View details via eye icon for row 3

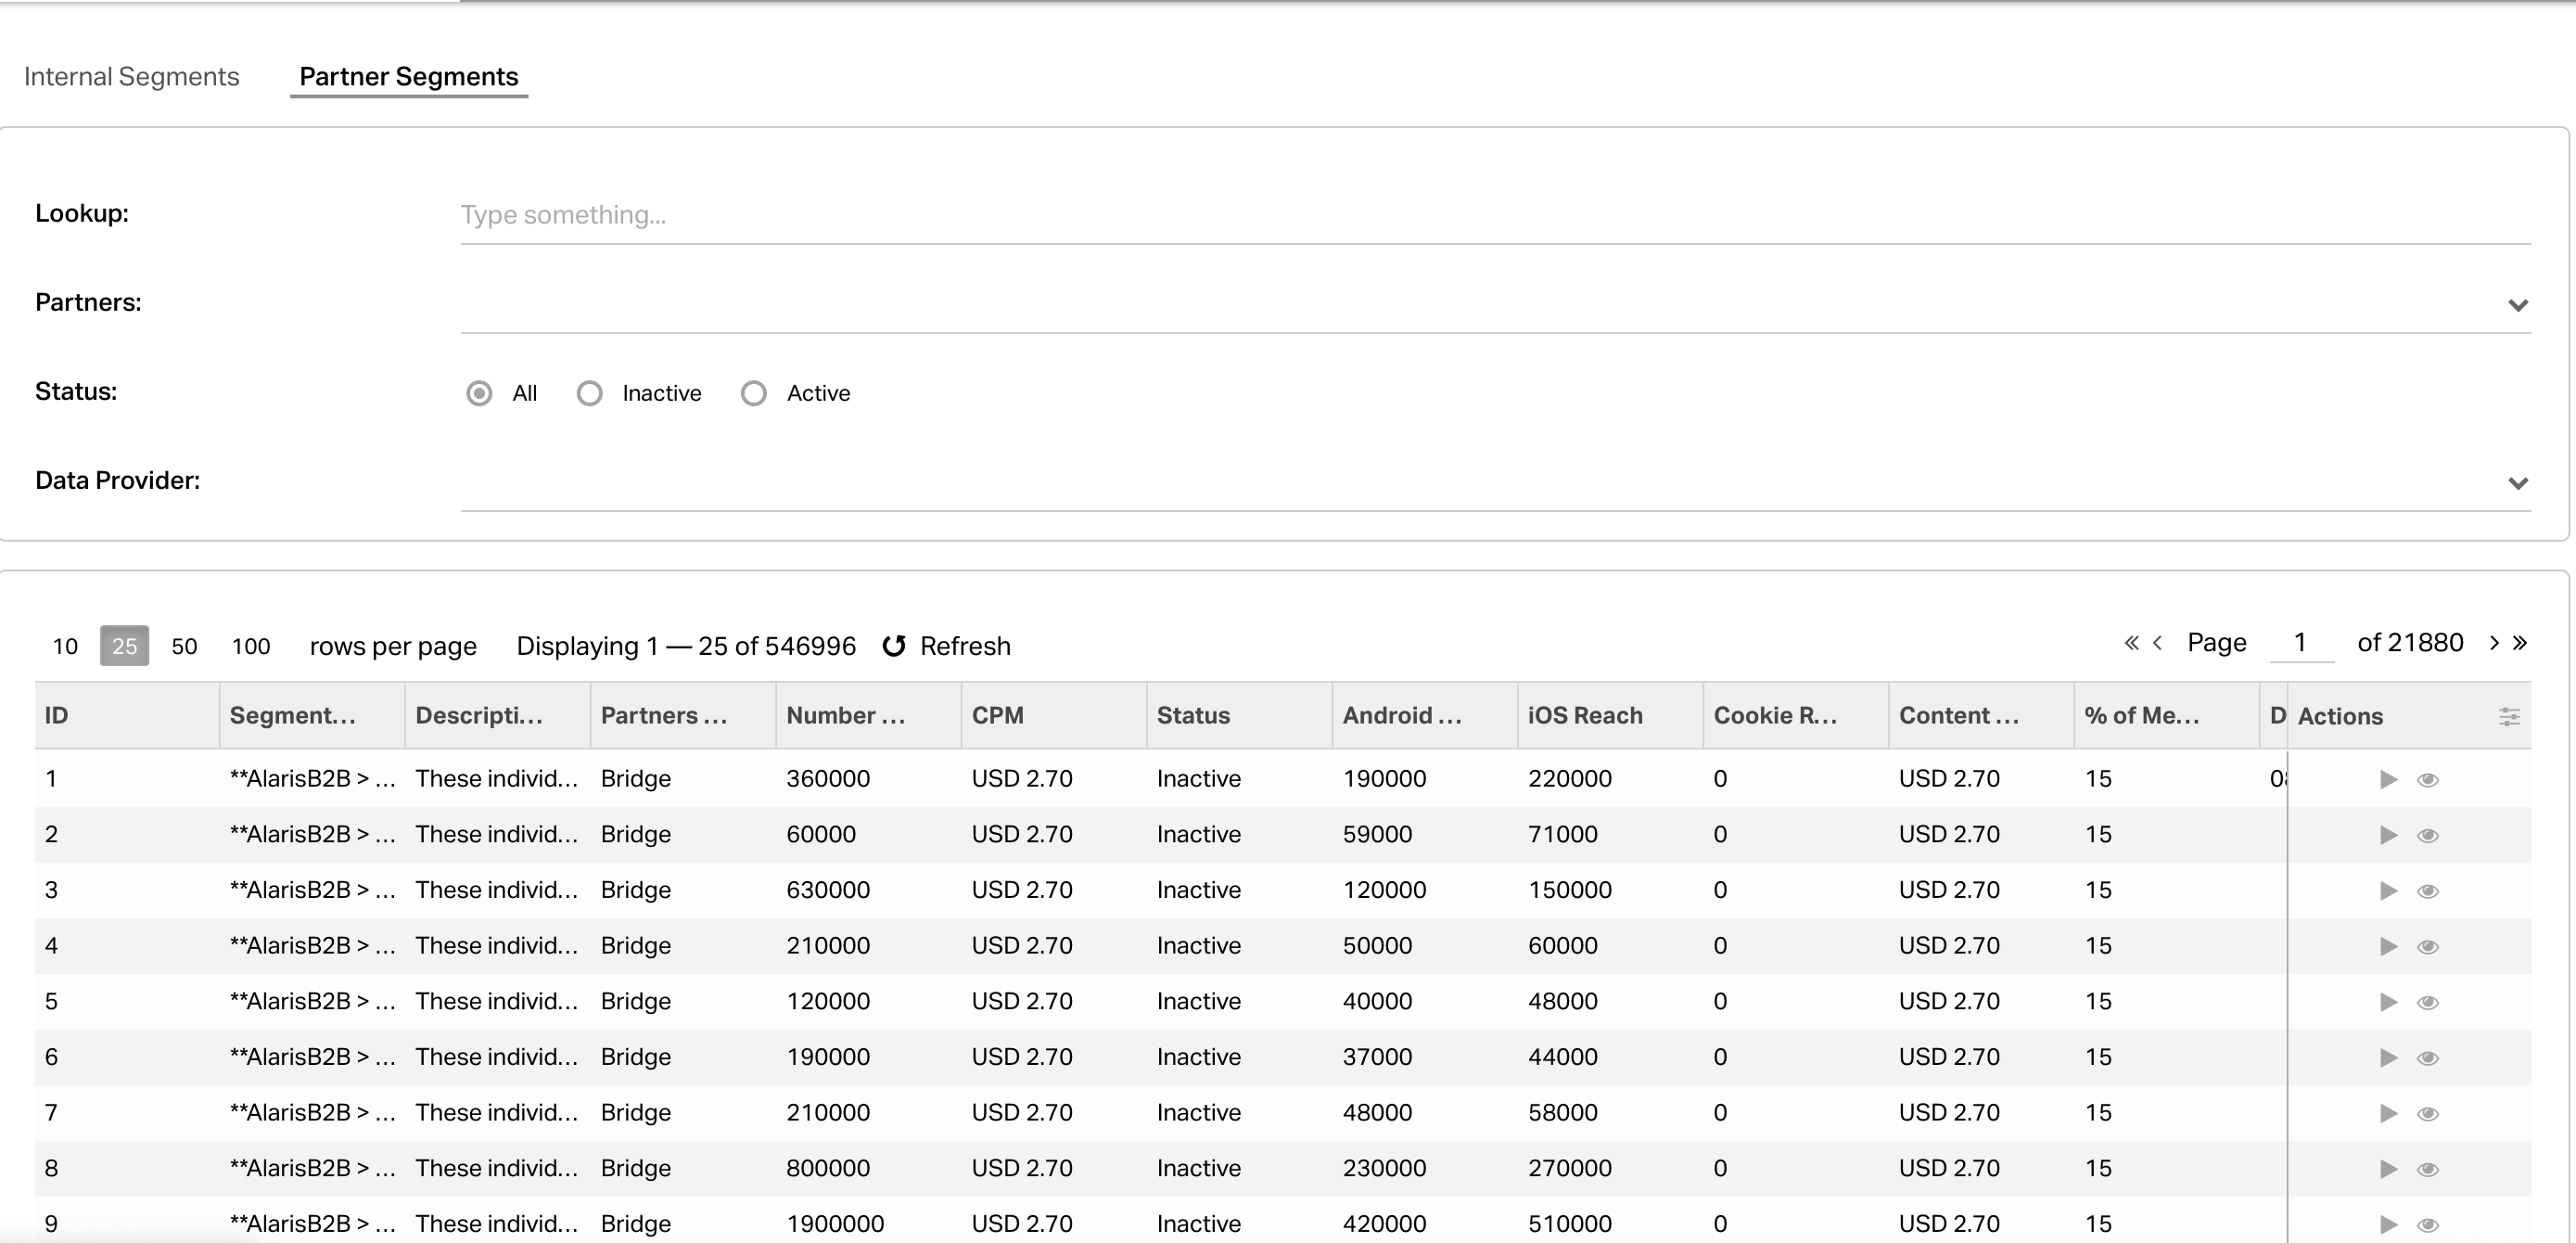2427,891
